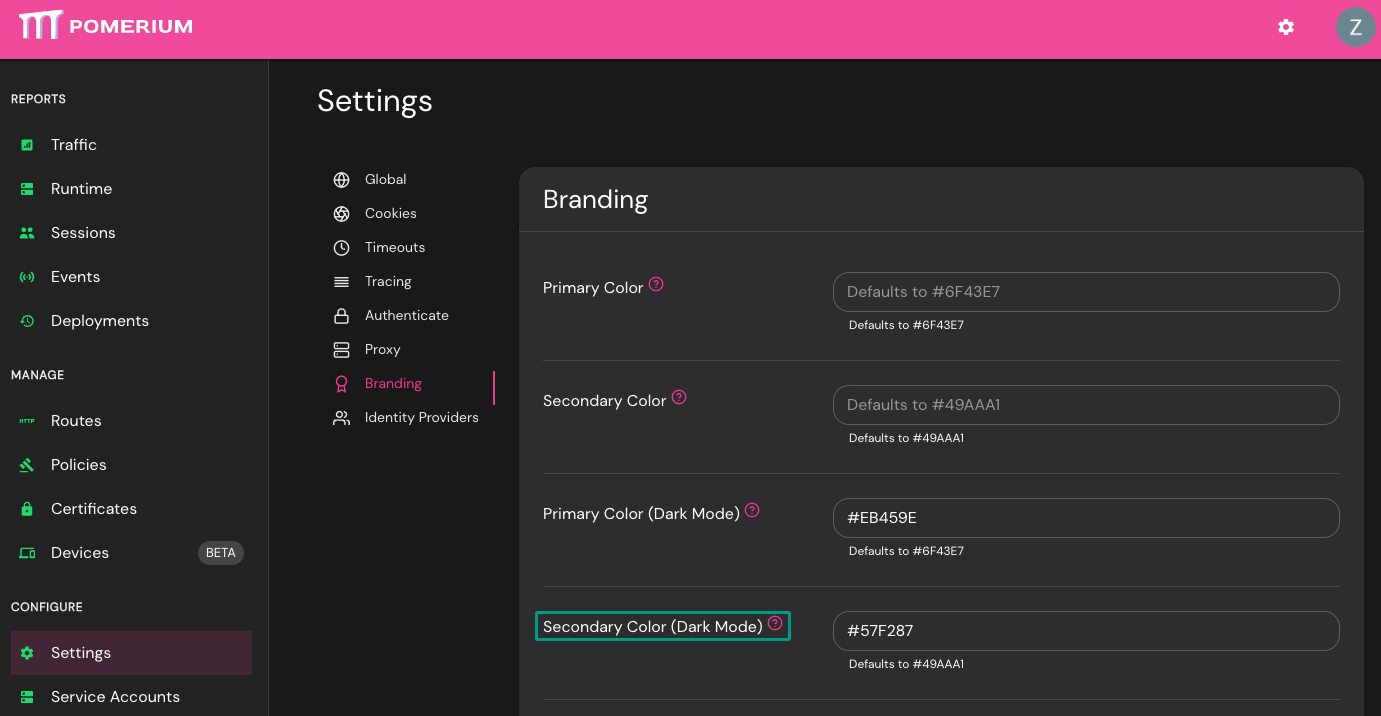Screen dimensions: 1381x716
Task: Click the Events broadcast icon
Action: tap(26, 276)
